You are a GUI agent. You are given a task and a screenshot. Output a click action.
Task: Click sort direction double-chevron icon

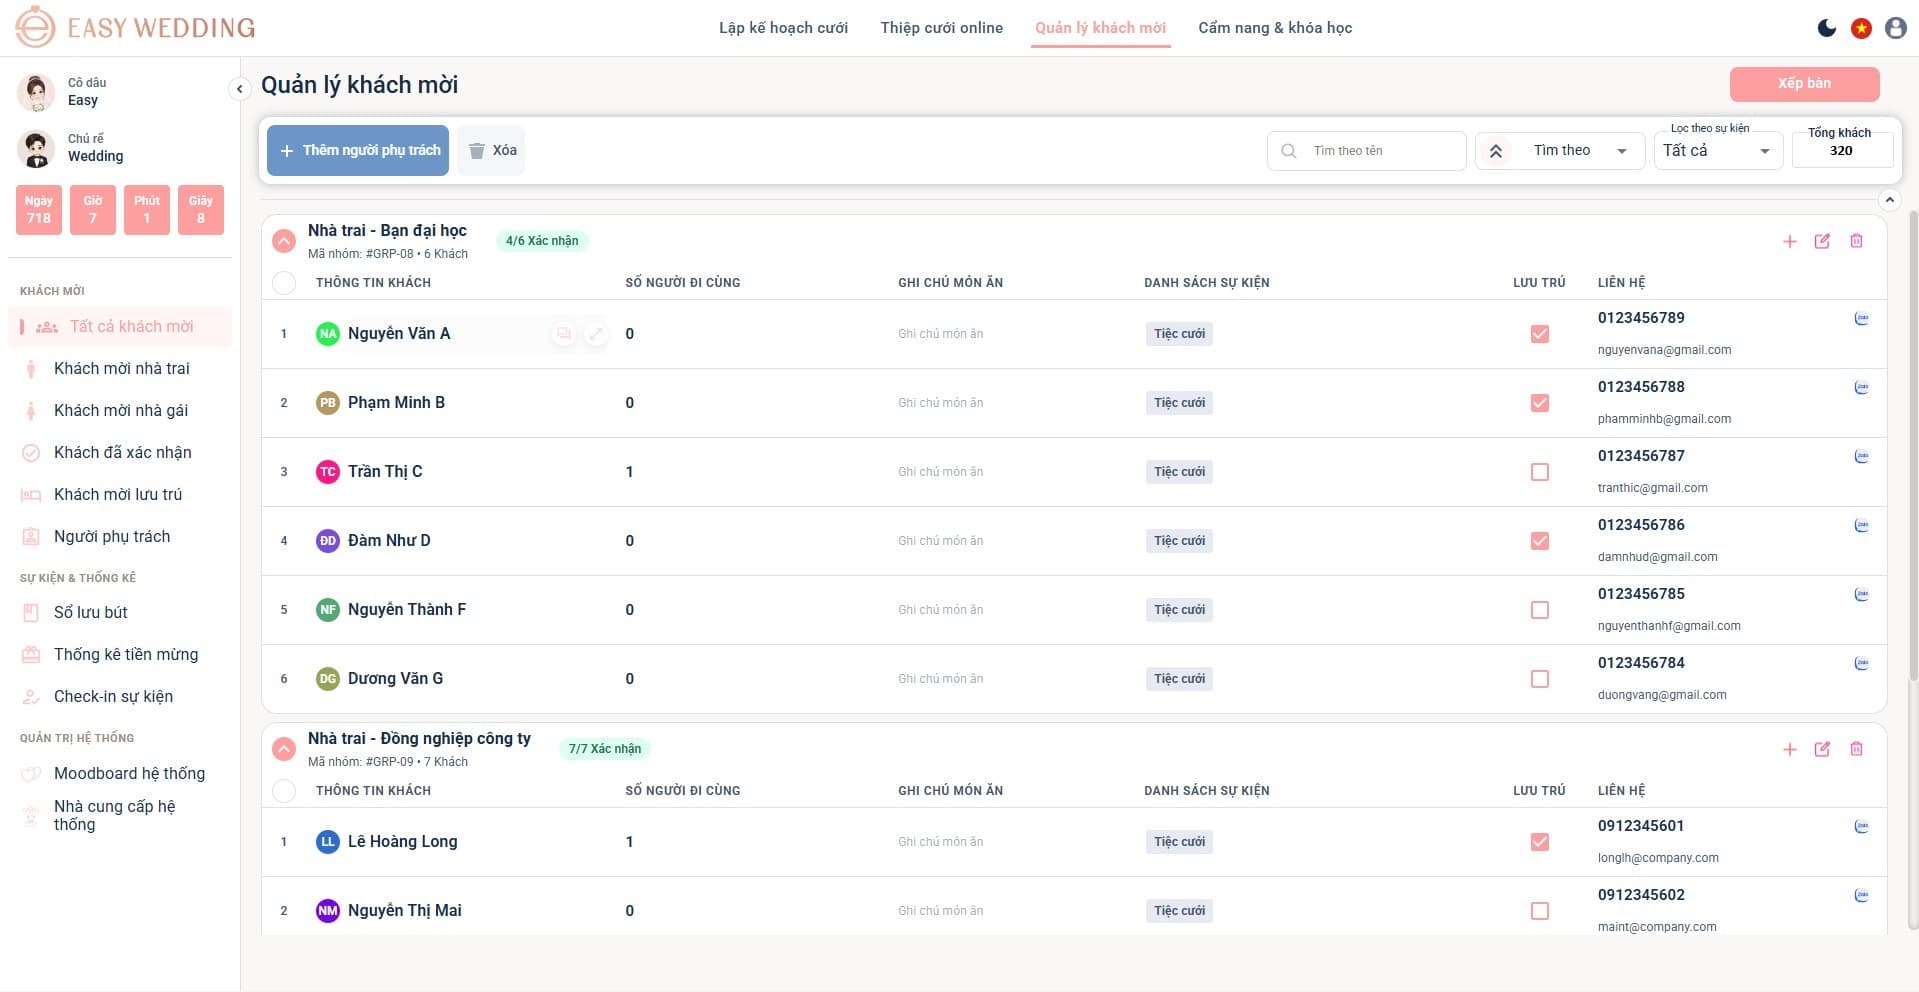coord(1496,151)
